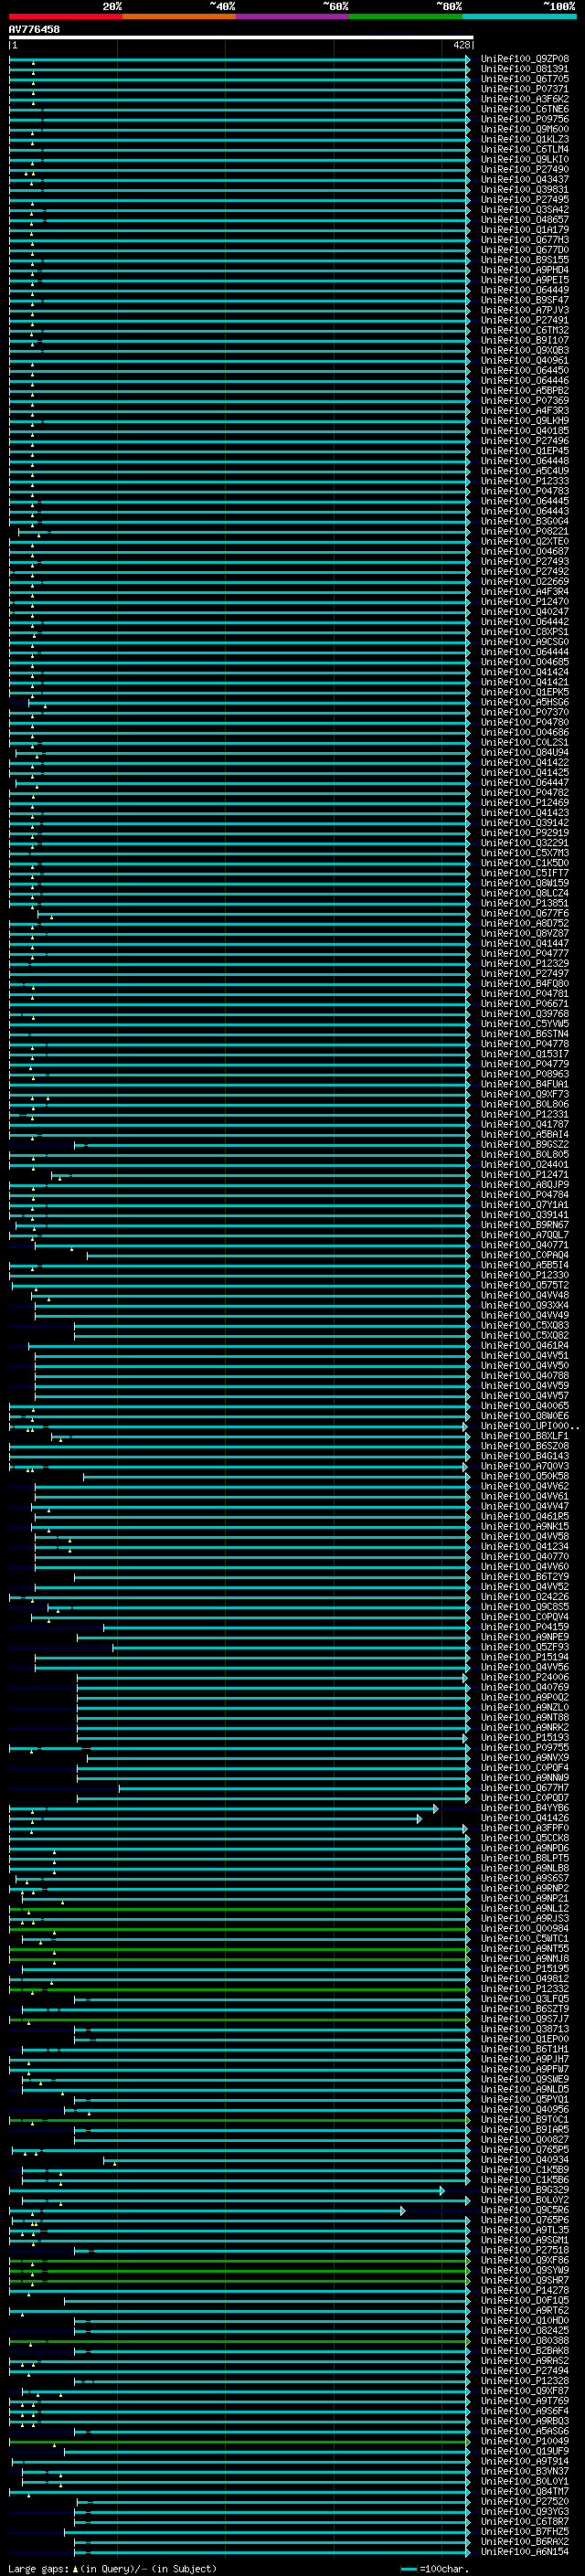Select the UniRef100_P12470 label
This screenshot has width=585, height=2576.
coord(525,602)
